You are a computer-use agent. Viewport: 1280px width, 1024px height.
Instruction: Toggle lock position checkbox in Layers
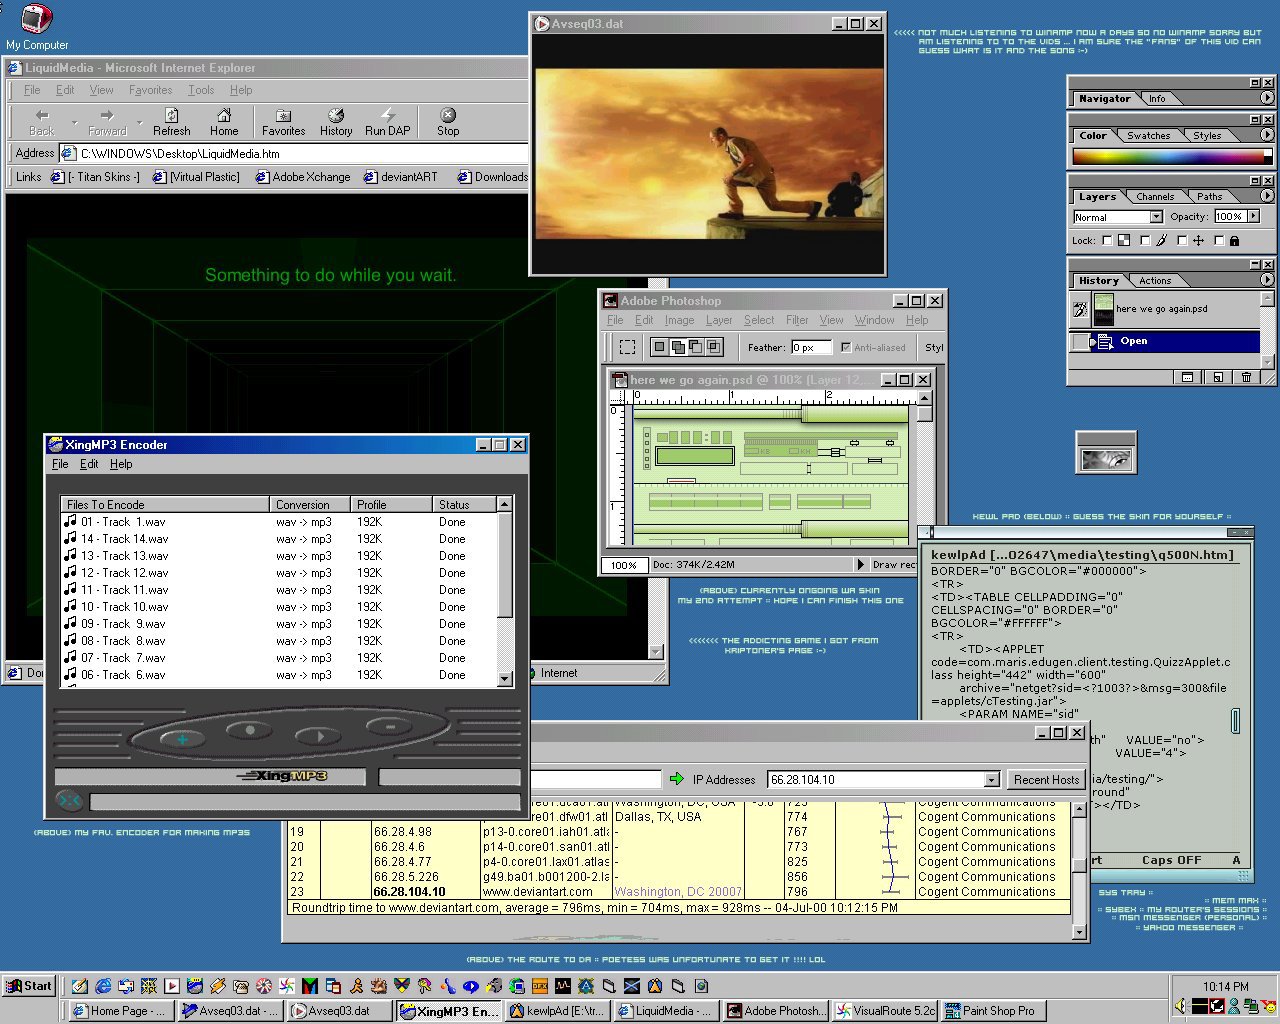[1182, 240]
